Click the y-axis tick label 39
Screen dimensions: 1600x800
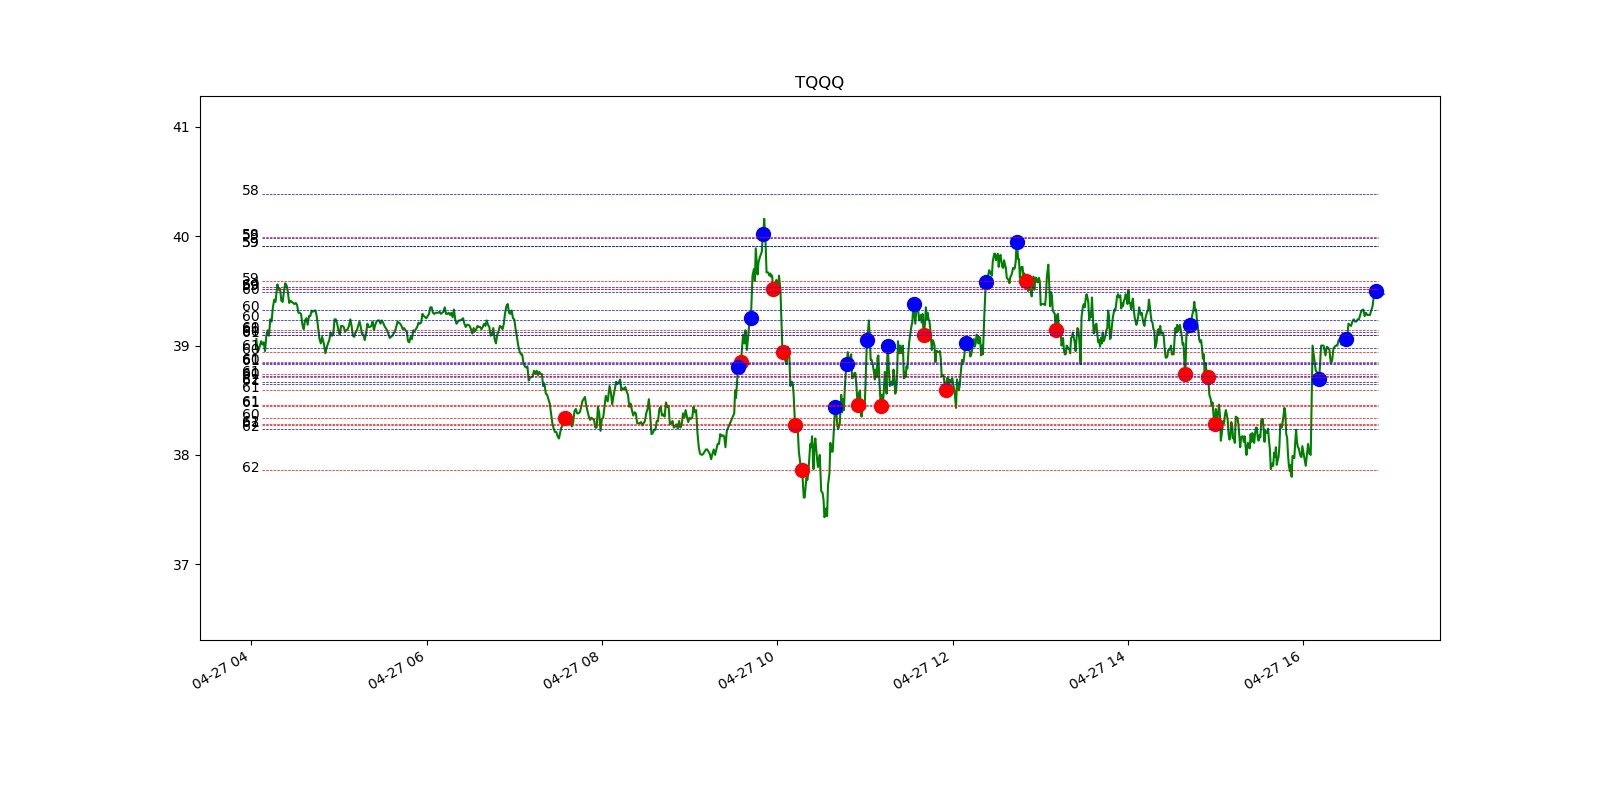click(180, 346)
